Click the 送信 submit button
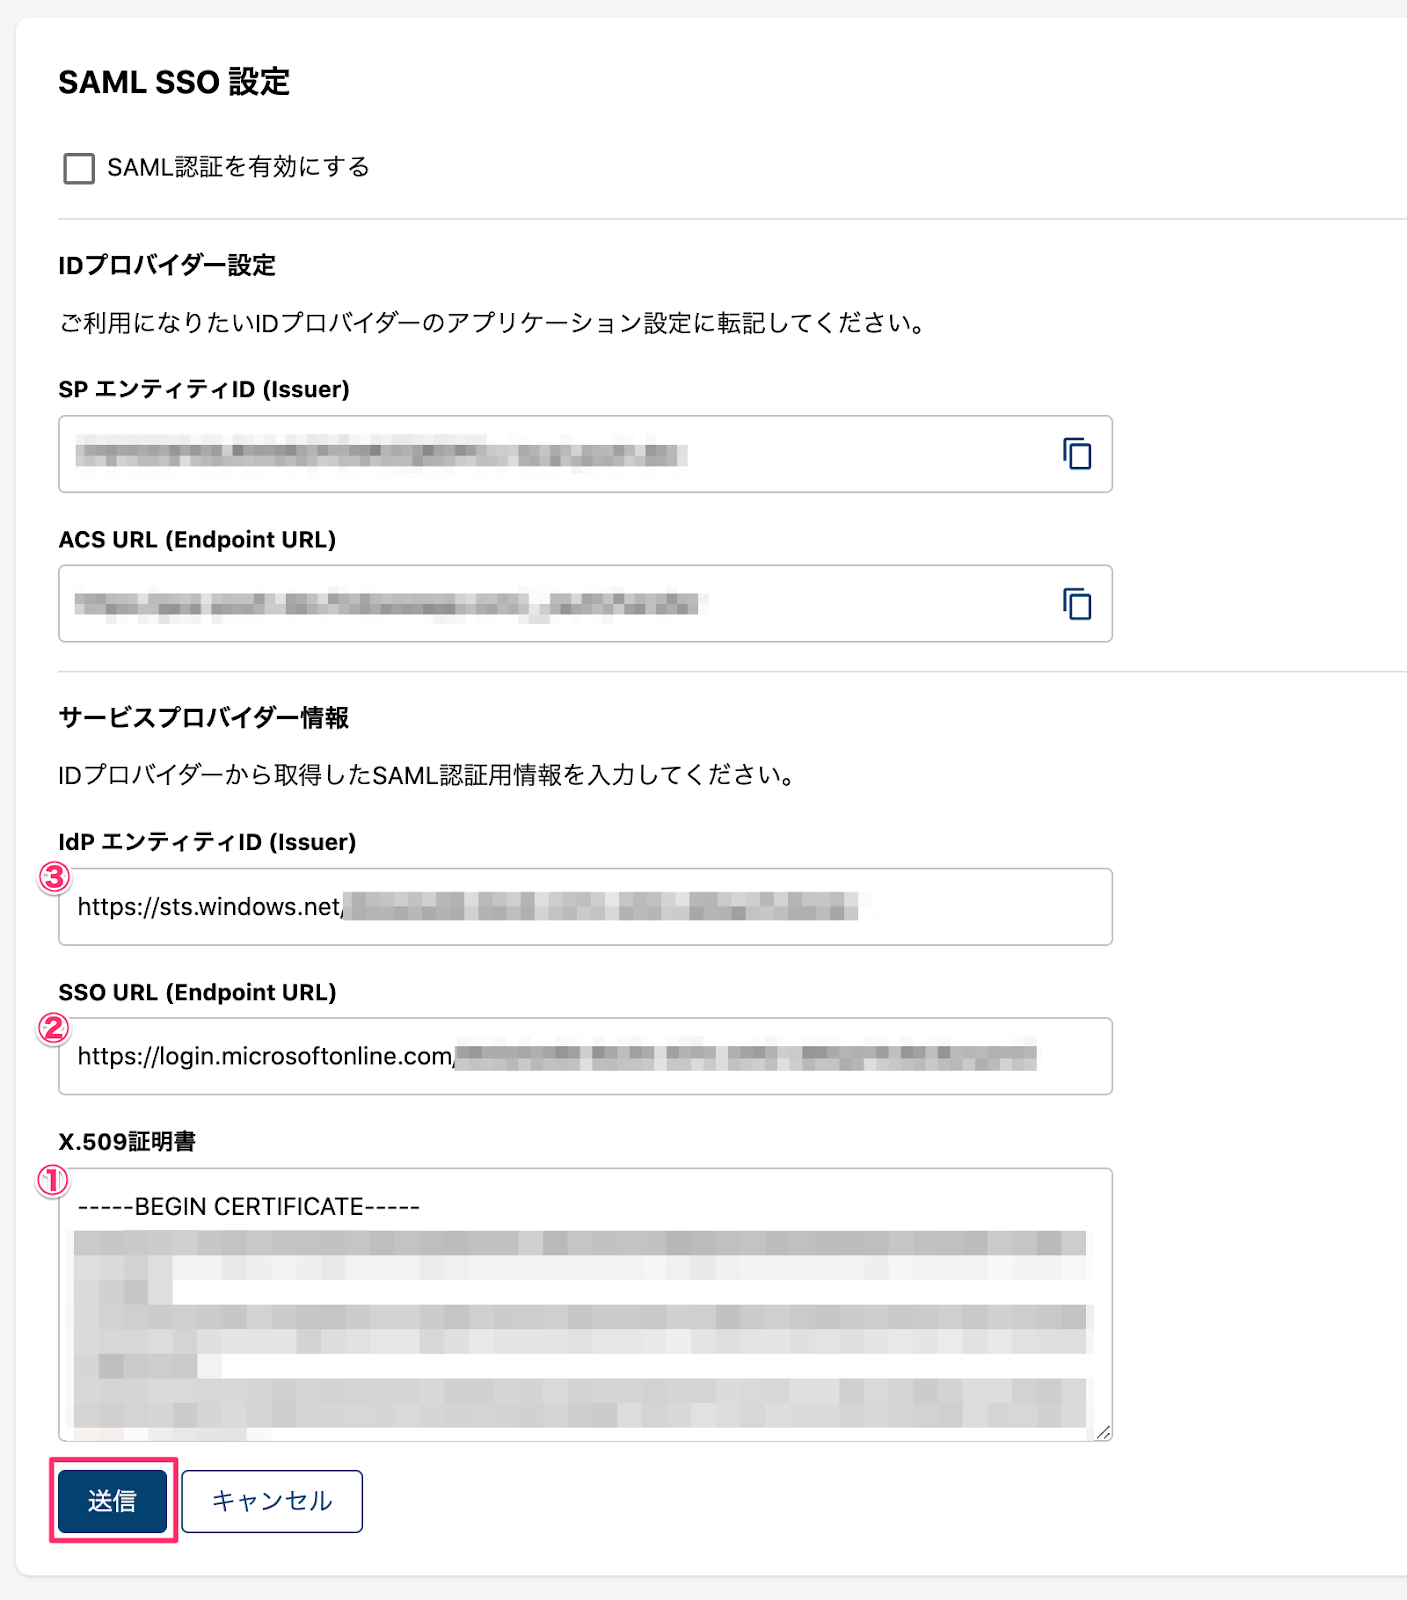 coord(112,1500)
